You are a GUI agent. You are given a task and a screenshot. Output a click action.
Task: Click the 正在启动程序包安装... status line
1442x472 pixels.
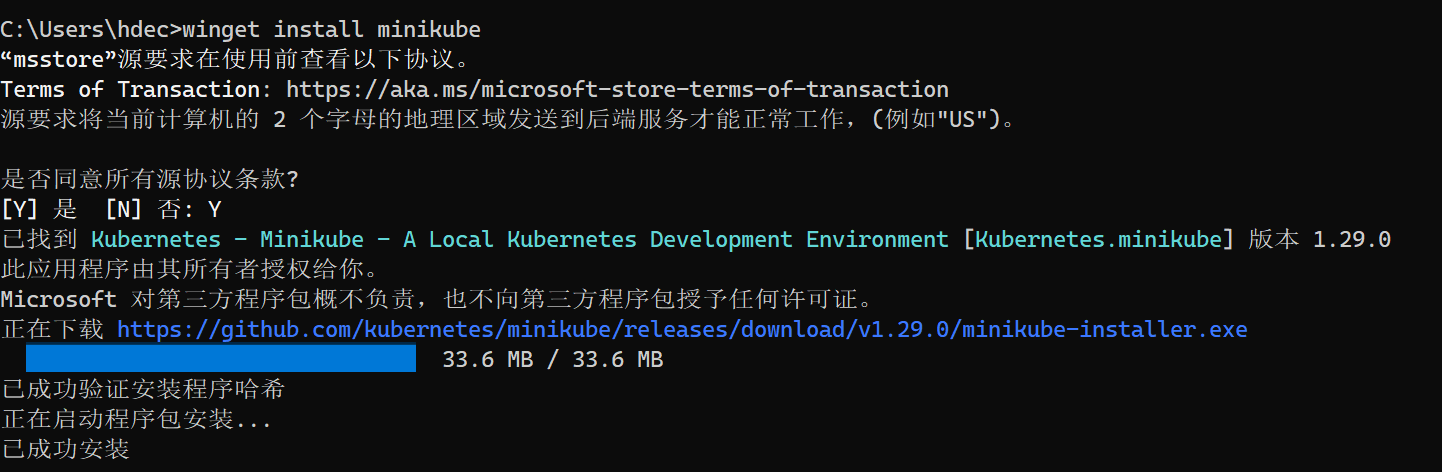point(136,419)
